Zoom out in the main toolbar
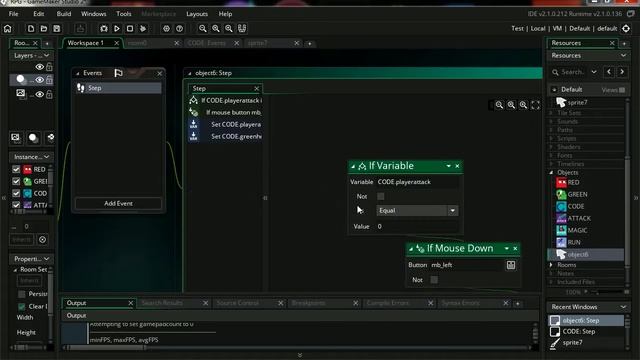The width and height of the screenshot is (640, 360). (x=203, y=29)
